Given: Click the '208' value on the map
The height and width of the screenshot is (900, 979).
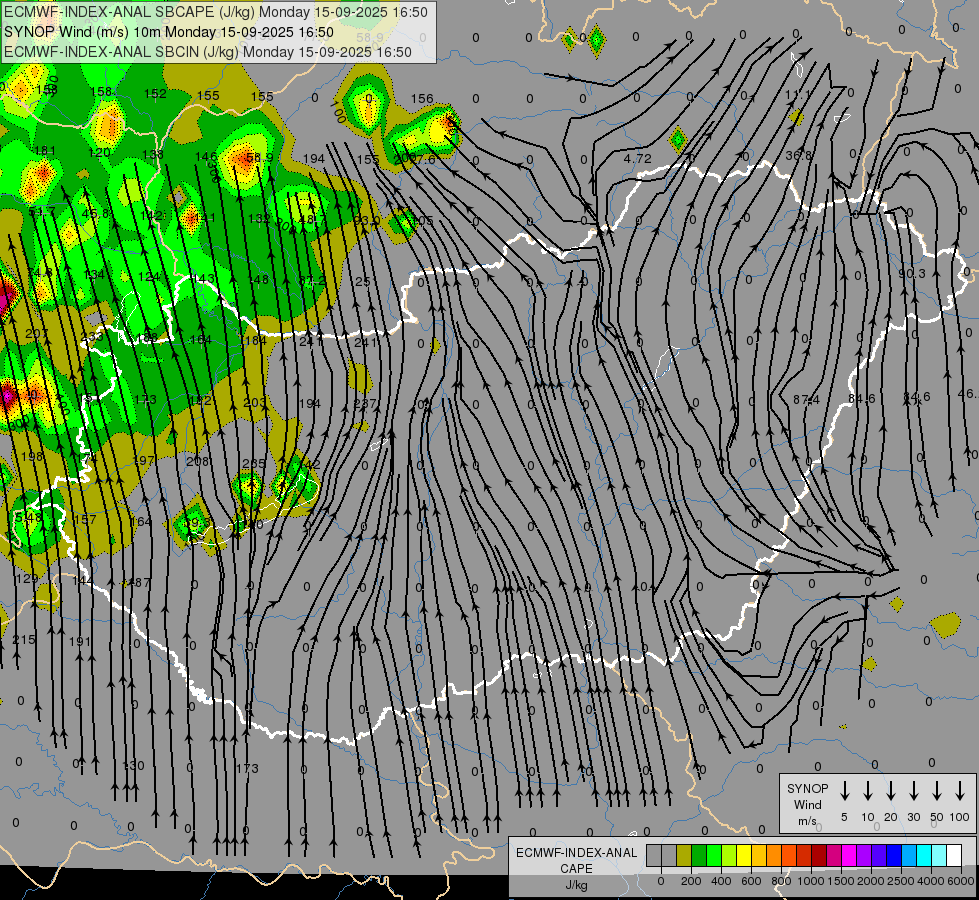Looking at the screenshot, I should point(197,461).
